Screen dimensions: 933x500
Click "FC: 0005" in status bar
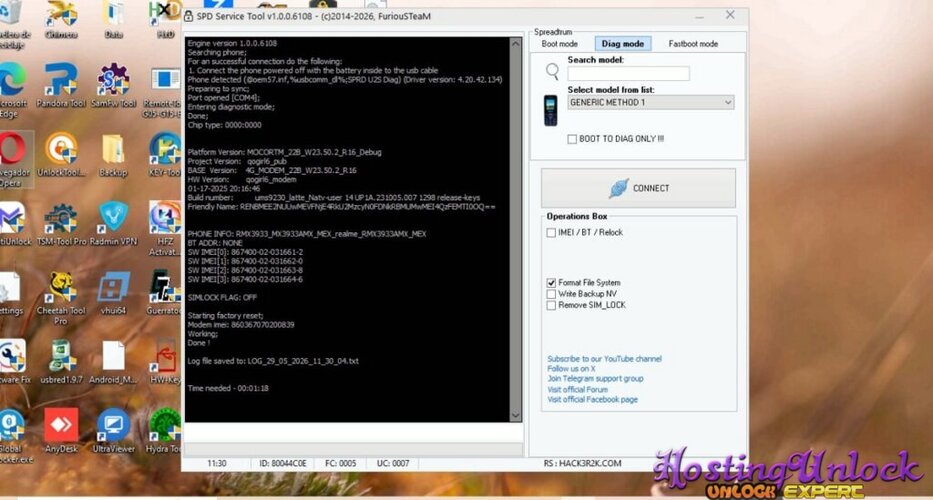341,463
